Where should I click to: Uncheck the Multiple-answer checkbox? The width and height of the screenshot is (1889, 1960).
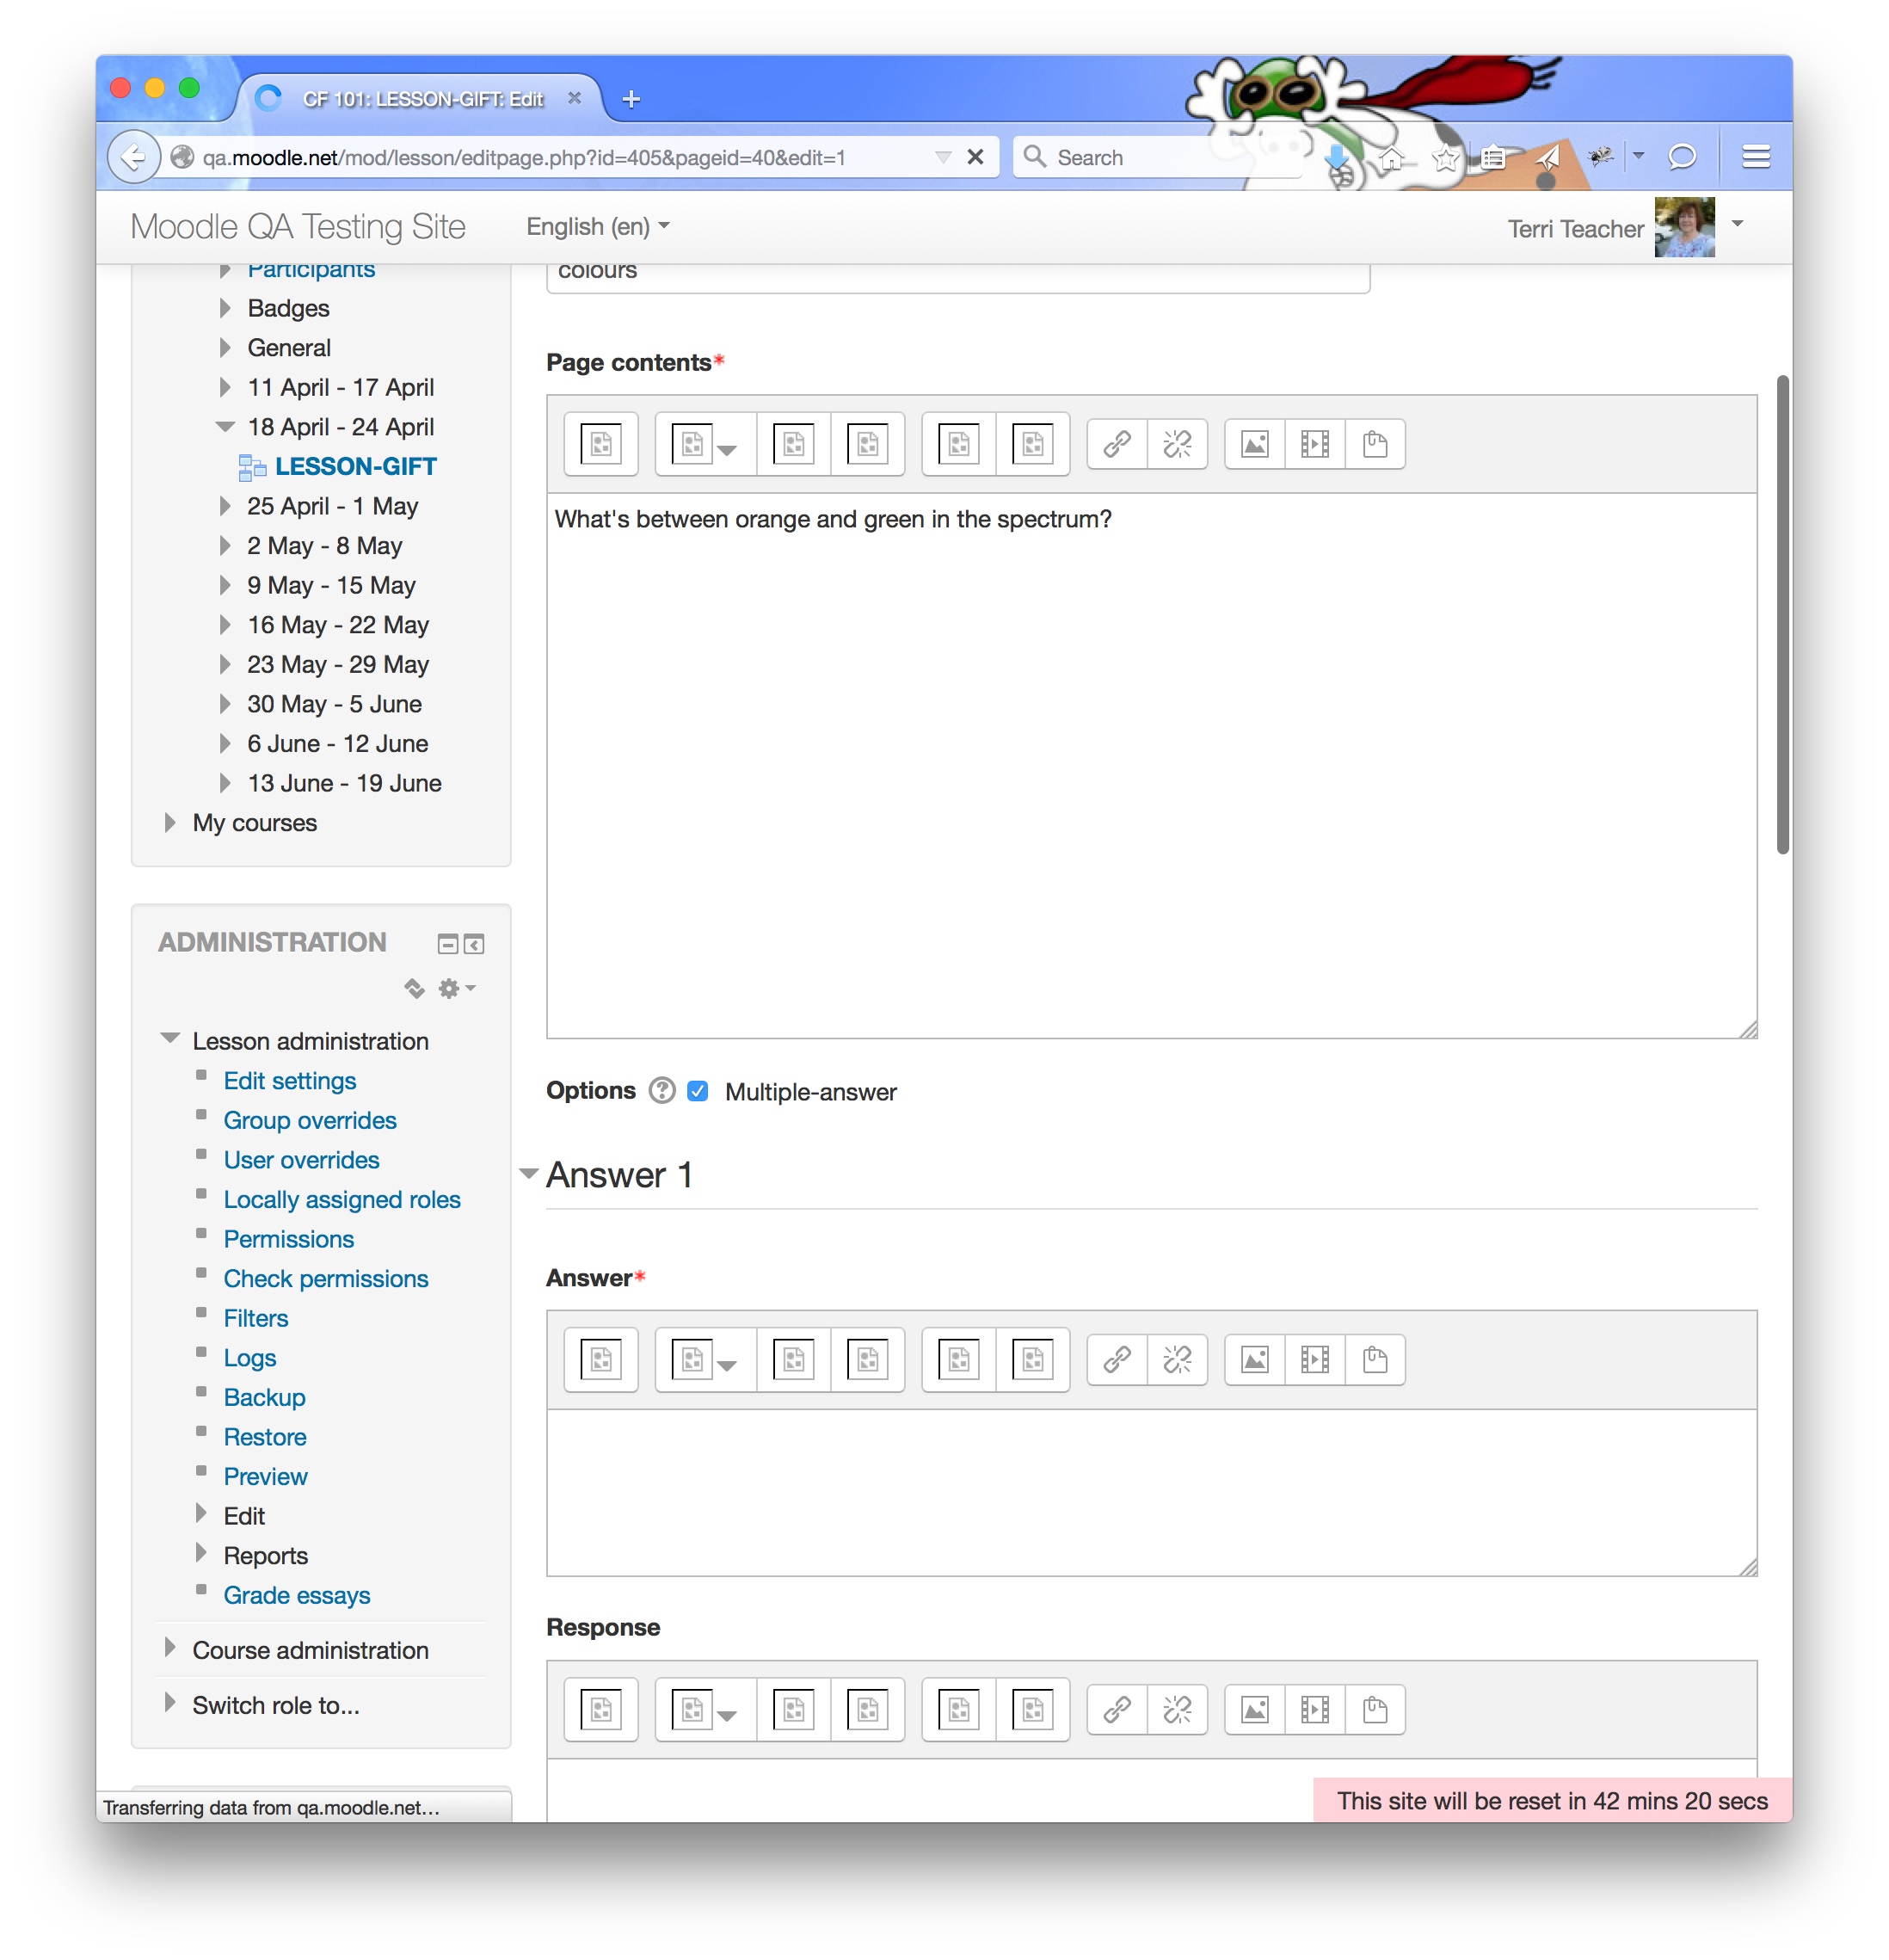pos(698,1091)
